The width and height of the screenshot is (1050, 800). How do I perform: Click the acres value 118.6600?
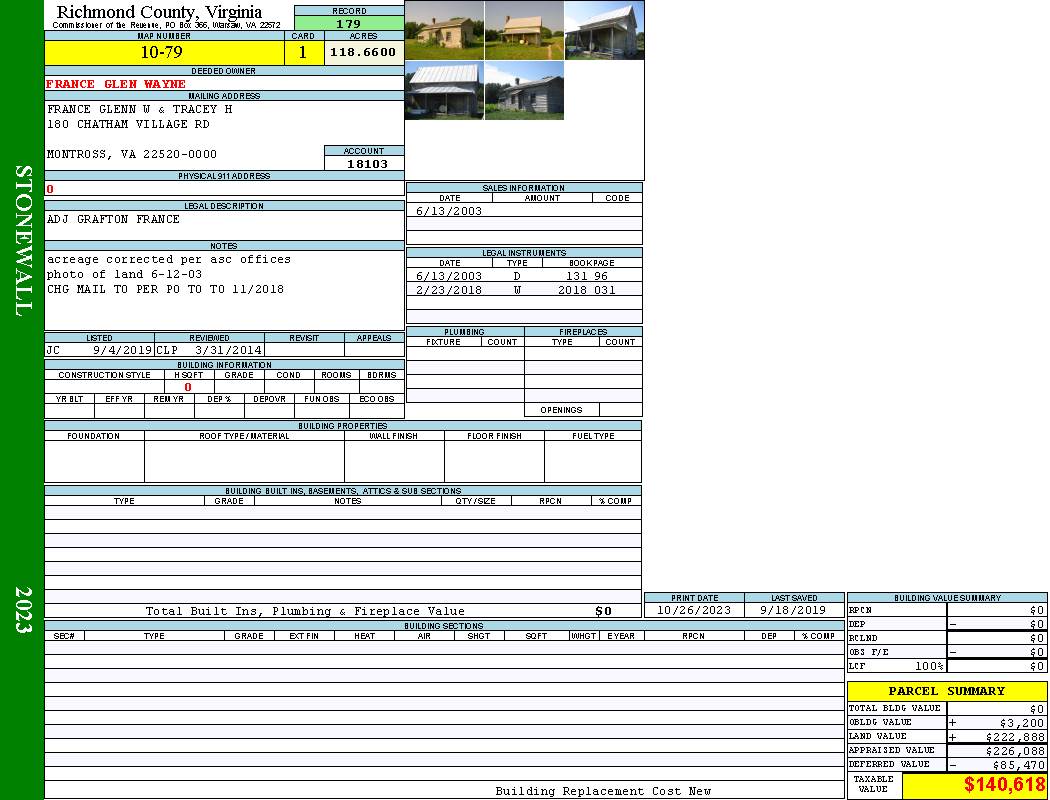point(363,53)
